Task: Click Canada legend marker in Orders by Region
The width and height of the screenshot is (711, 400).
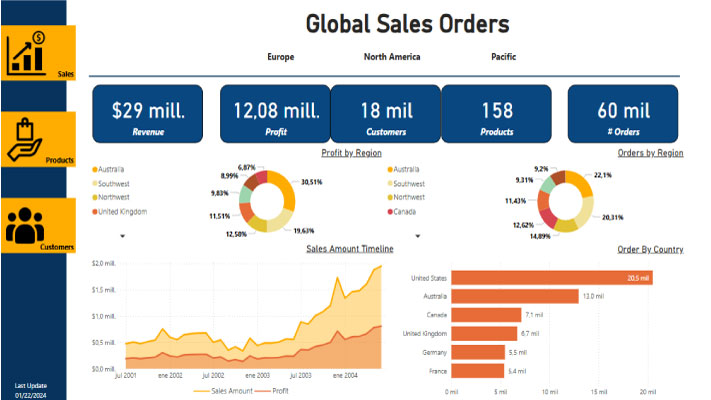Action: point(388,212)
